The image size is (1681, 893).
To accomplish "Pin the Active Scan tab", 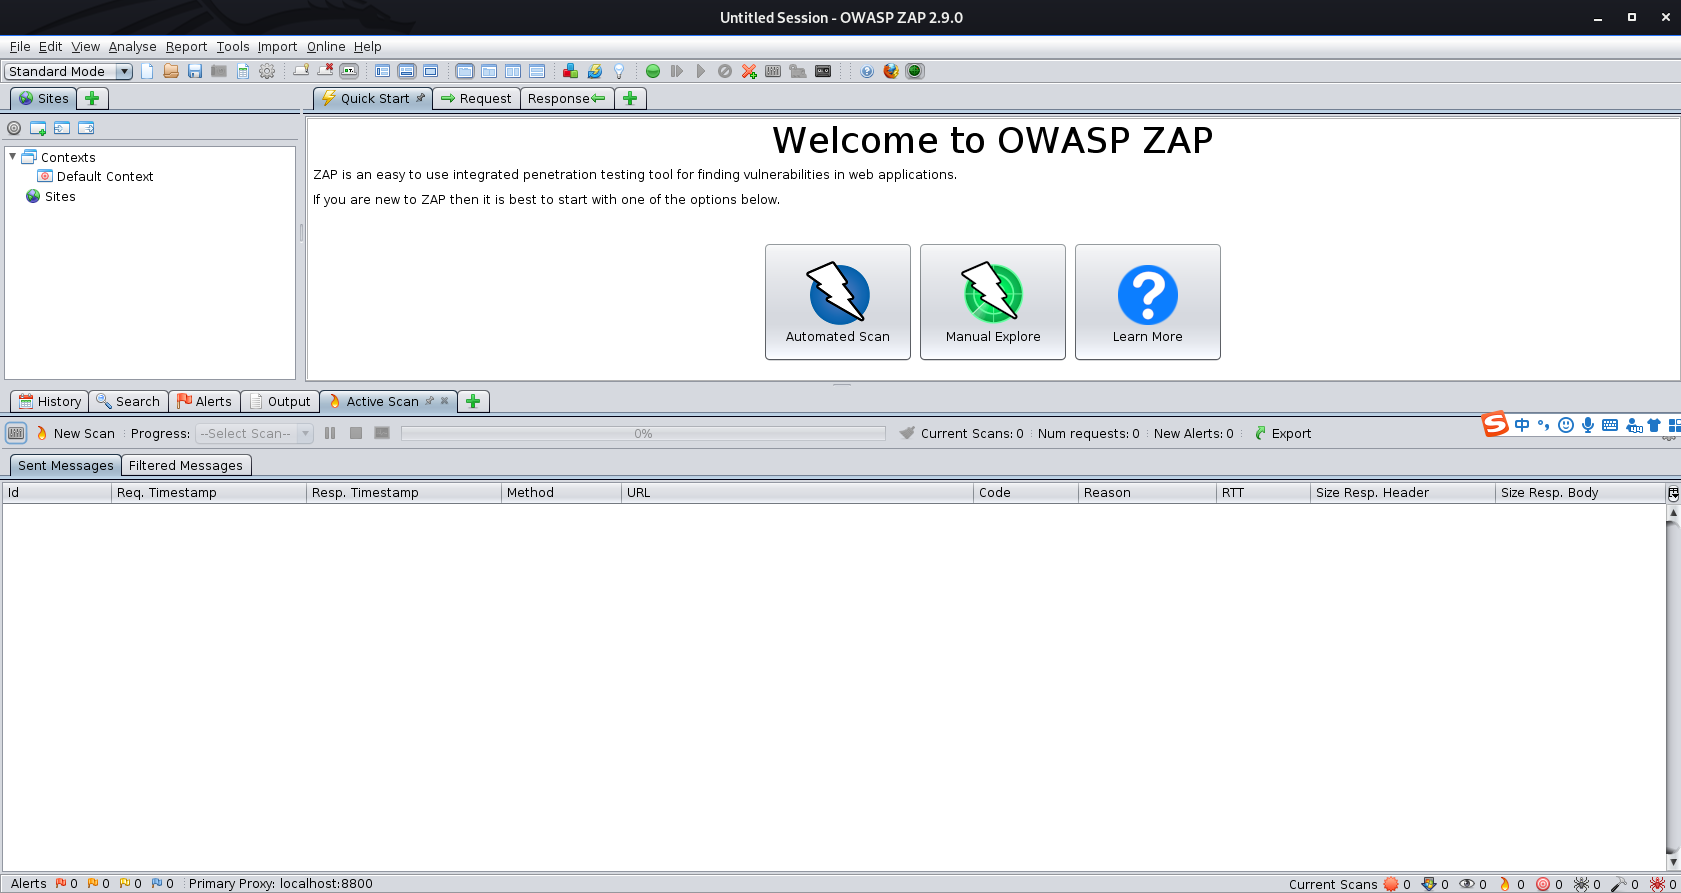I will (430, 401).
